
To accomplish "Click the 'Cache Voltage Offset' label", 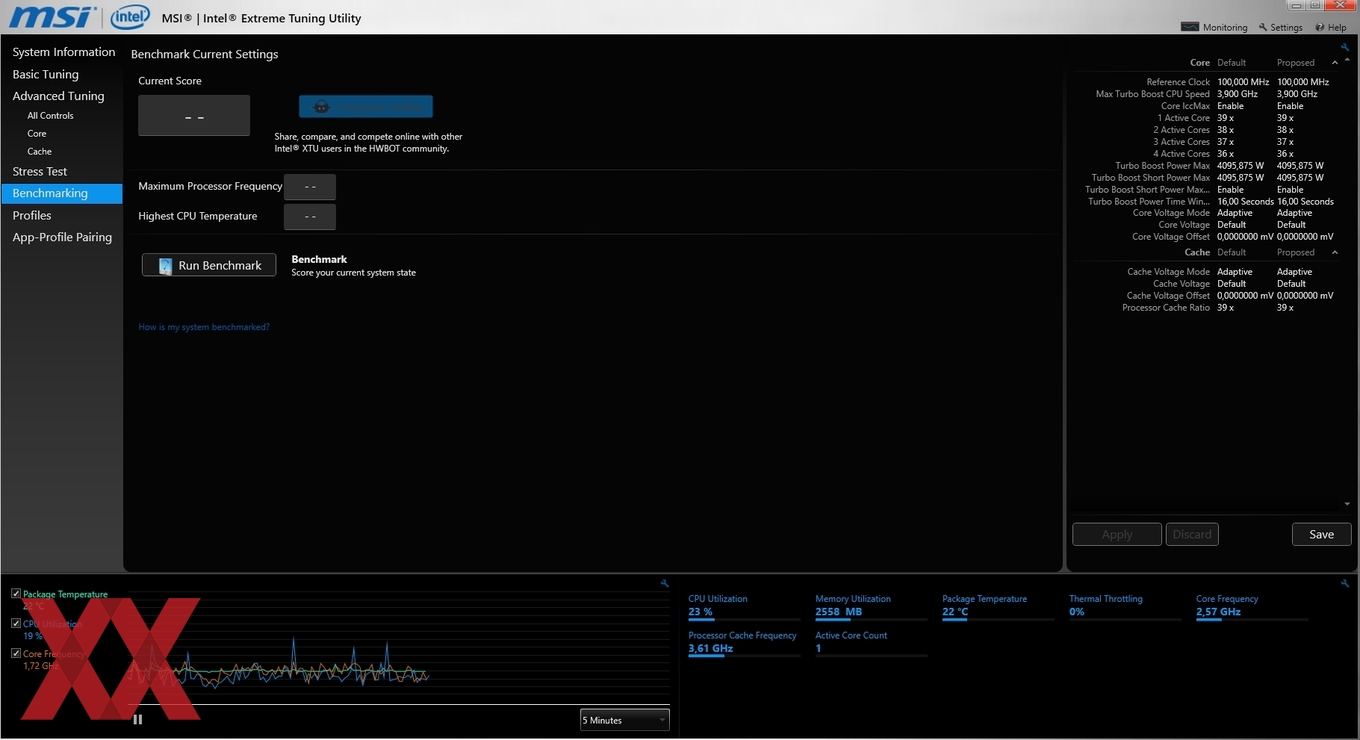I will click(1168, 296).
